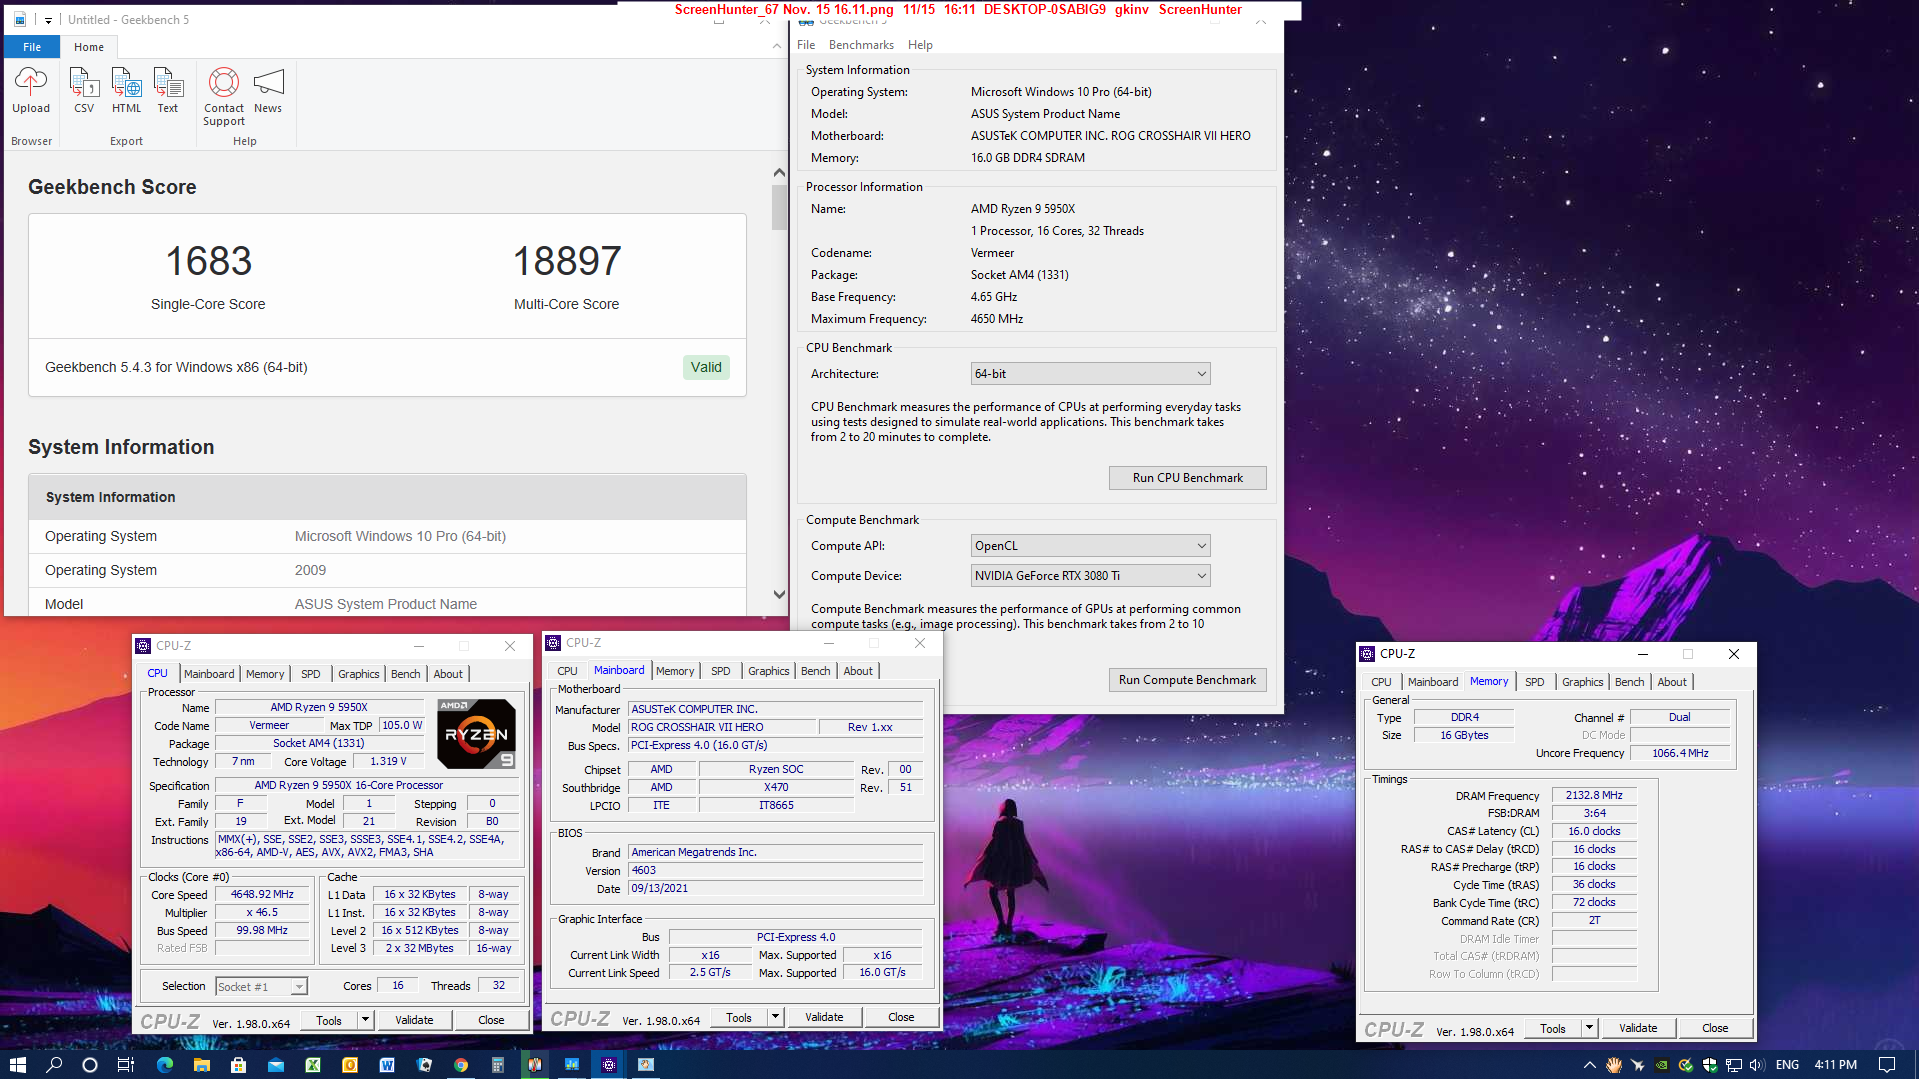1919x1079 pixels.
Task: Select the Home ribbon tab
Action: coord(89,47)
